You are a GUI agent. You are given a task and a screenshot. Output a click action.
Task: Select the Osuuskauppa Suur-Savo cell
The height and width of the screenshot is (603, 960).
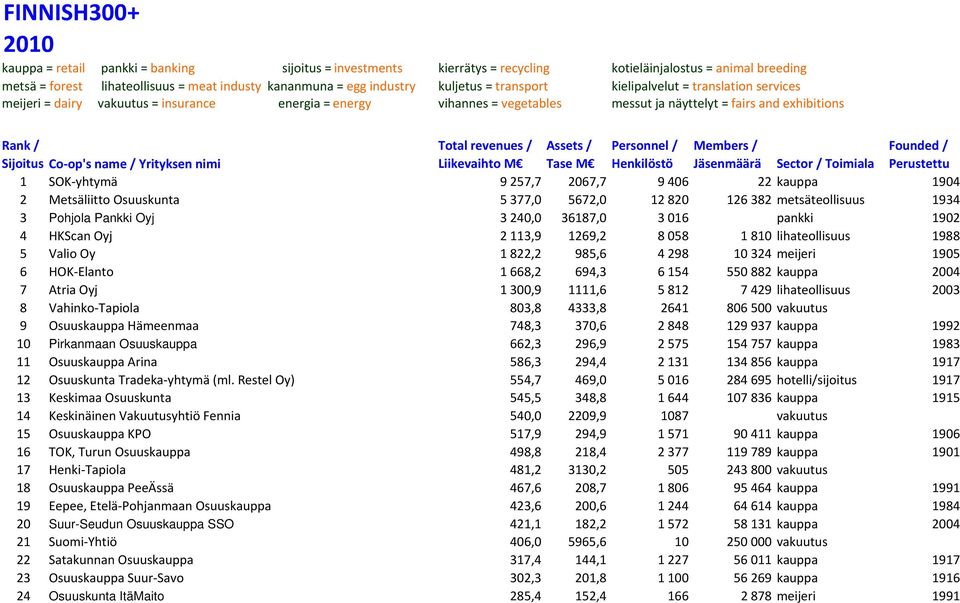116,578
